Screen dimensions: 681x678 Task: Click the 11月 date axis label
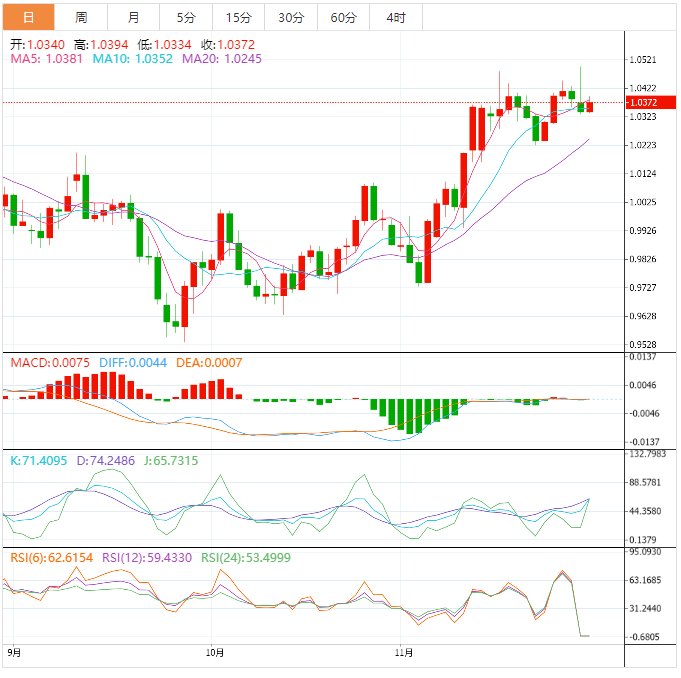click(x=404, y=652)
